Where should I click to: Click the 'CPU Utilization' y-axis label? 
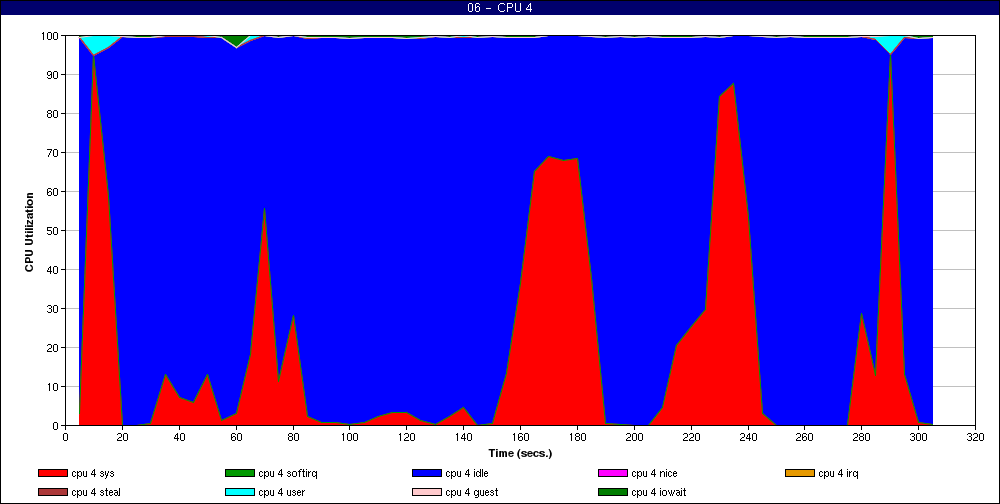tap(29, 232)
